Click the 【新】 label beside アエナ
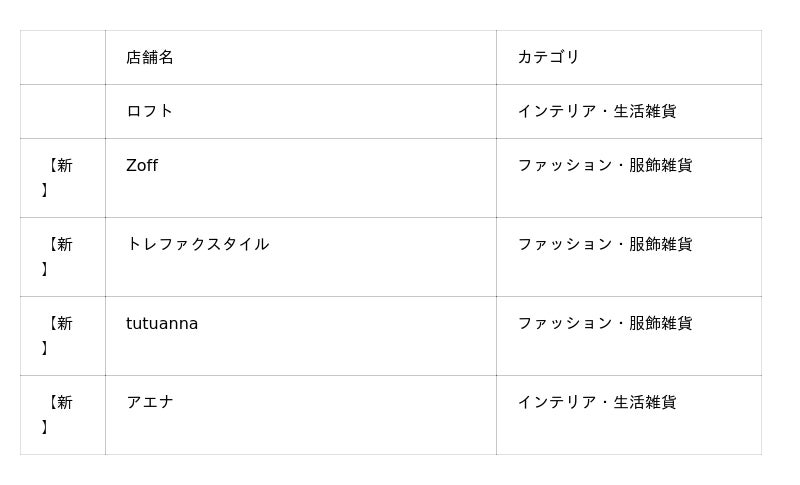Image resolution: width=800 pixels, height=485 pixels. coord(58,414)
